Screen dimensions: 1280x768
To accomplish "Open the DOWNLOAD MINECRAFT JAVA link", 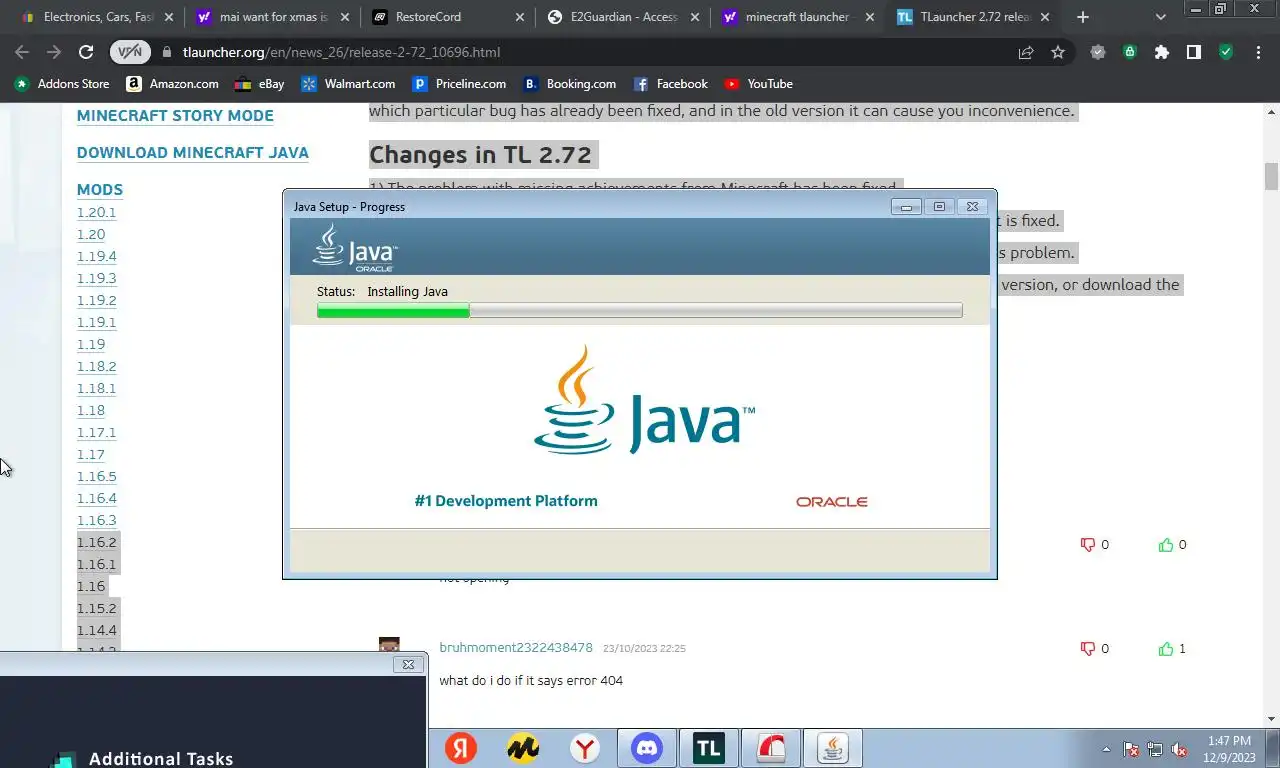I will pyautogui.click(x=193, y=153).
